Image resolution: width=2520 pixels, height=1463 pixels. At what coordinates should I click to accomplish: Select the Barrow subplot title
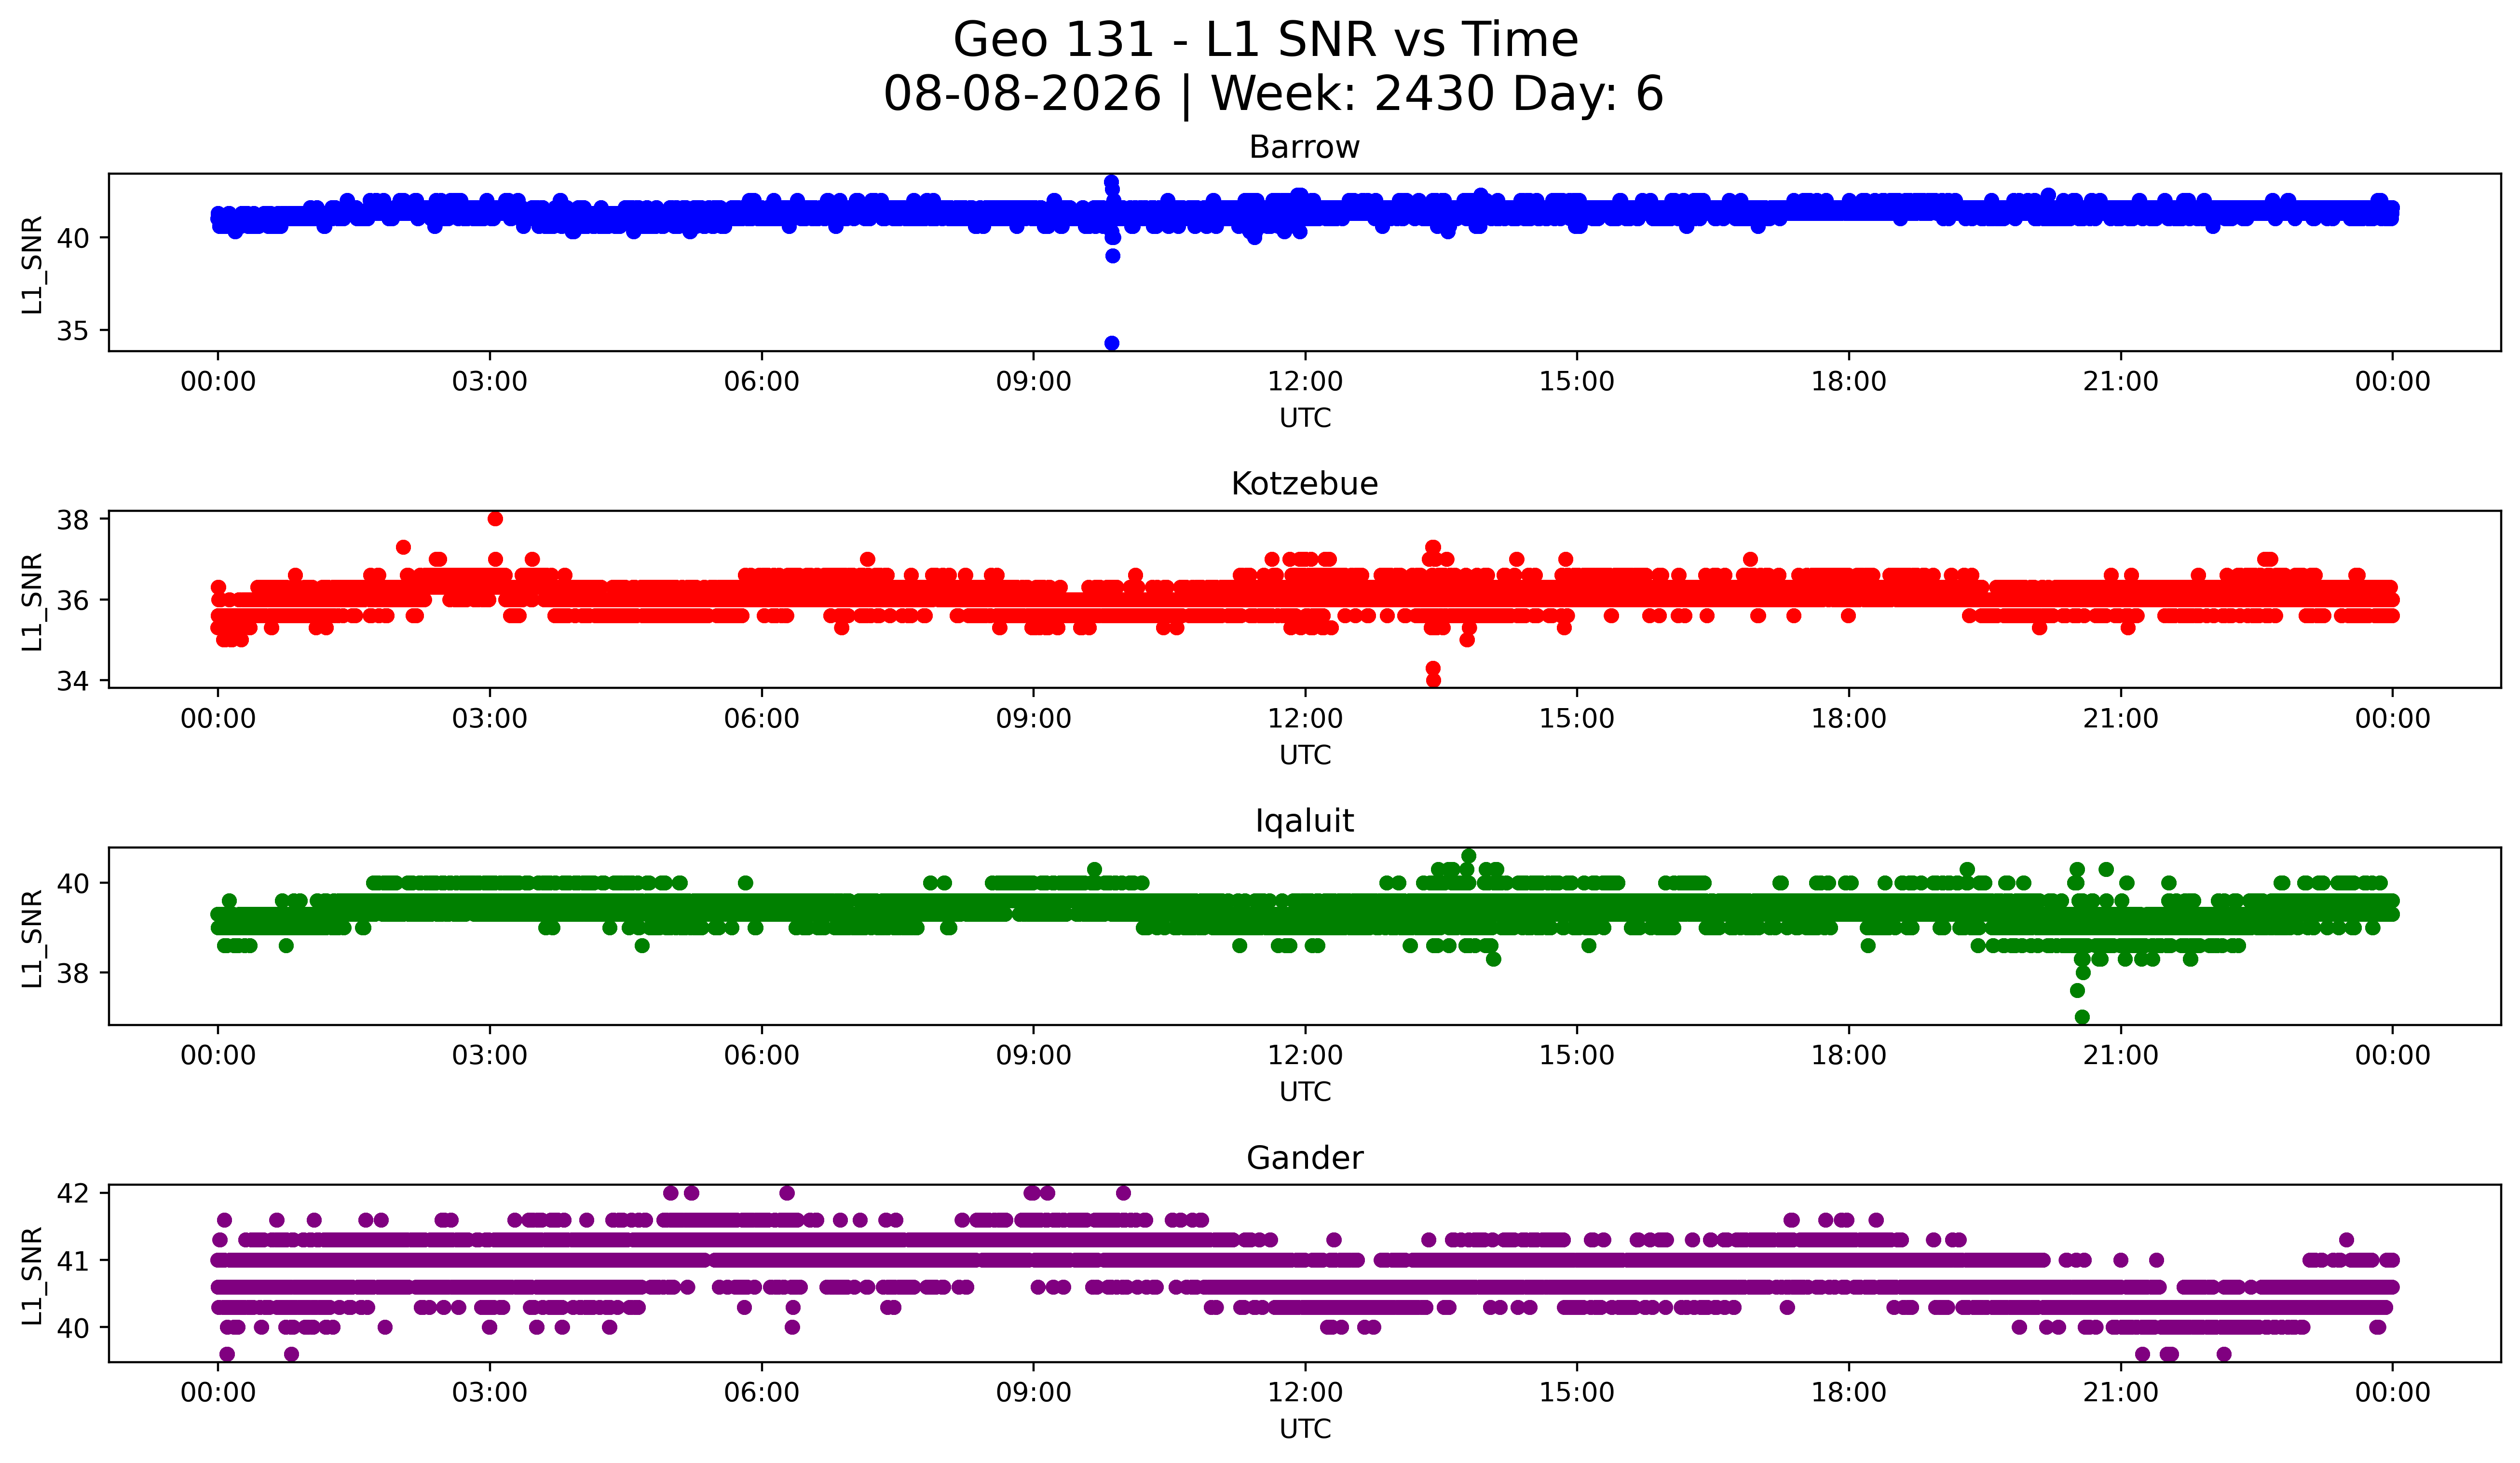point(1304,147)
